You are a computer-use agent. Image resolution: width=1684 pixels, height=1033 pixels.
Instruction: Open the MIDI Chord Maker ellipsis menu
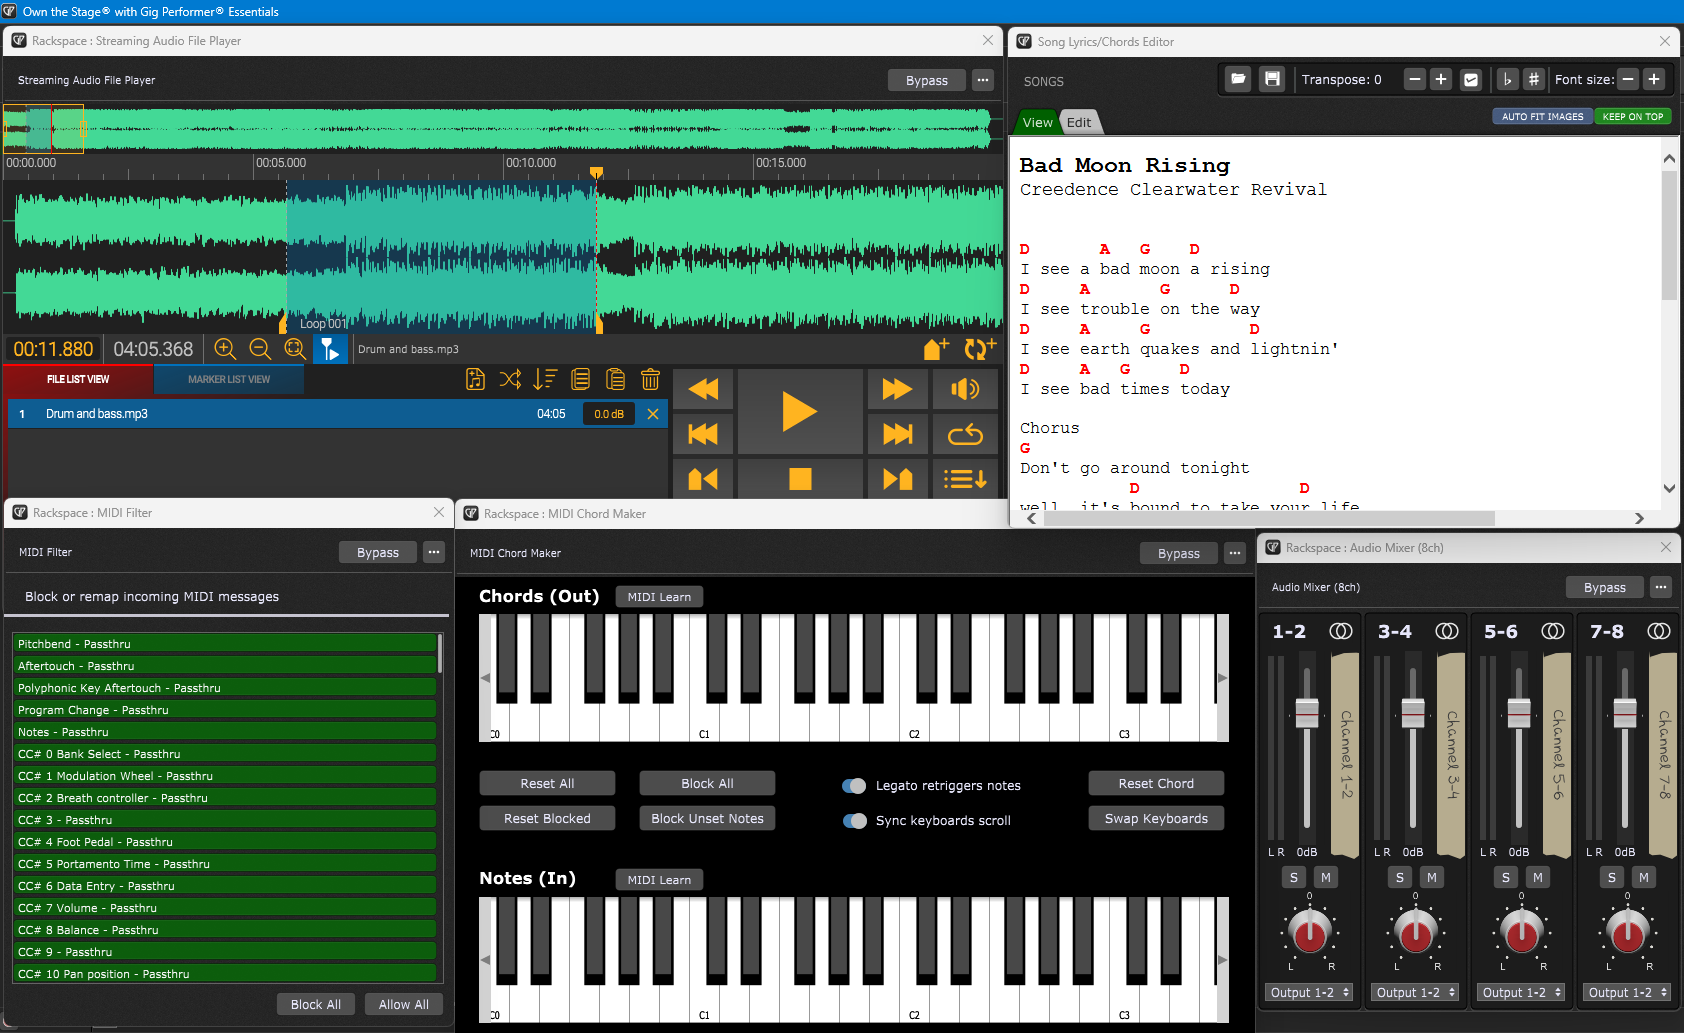[x=1235, y=553]
